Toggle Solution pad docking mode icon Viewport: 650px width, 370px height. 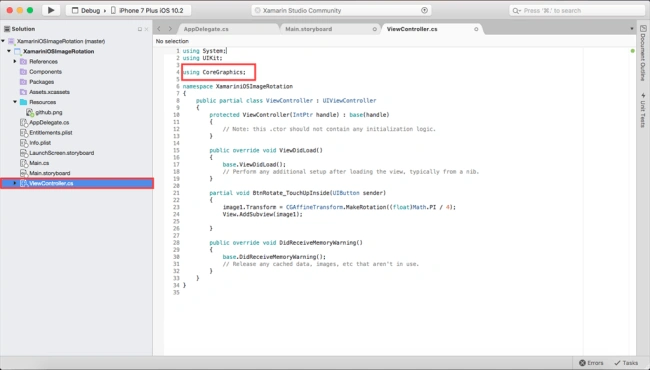click(x=140, y=29)
